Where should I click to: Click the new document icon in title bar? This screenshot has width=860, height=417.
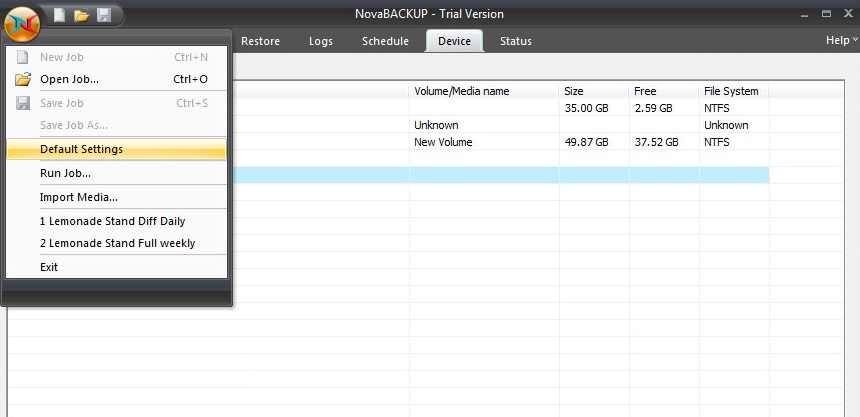click(x=59, y=15)
